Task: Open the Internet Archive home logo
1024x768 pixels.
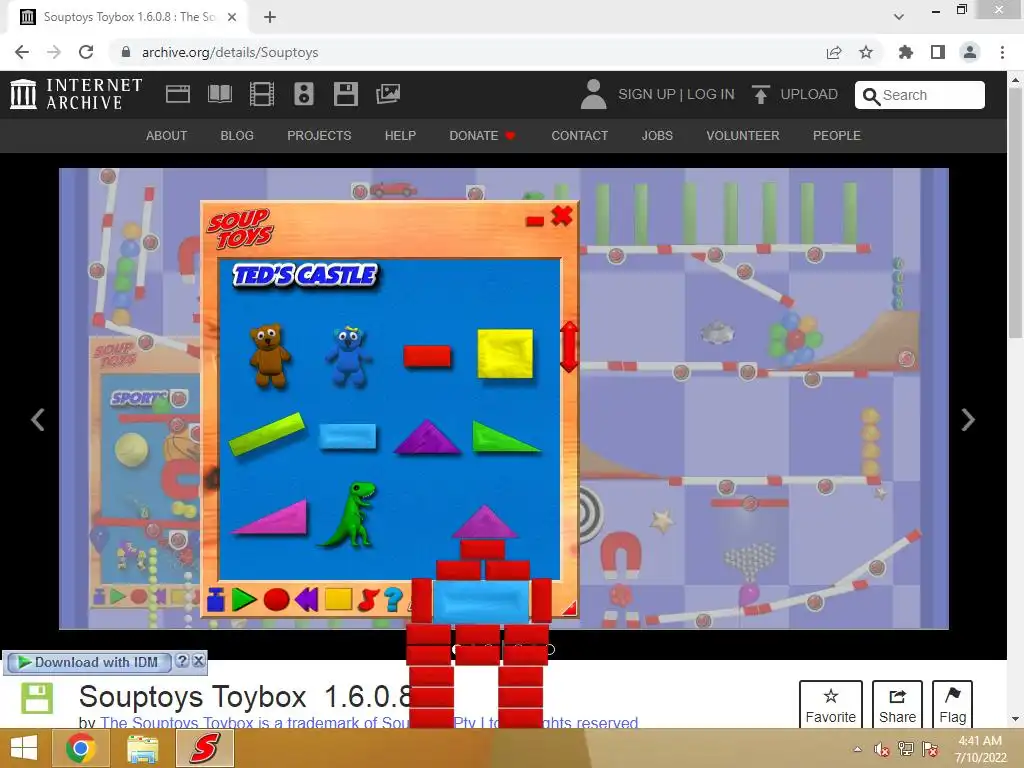Action: (x=76, y=94)
